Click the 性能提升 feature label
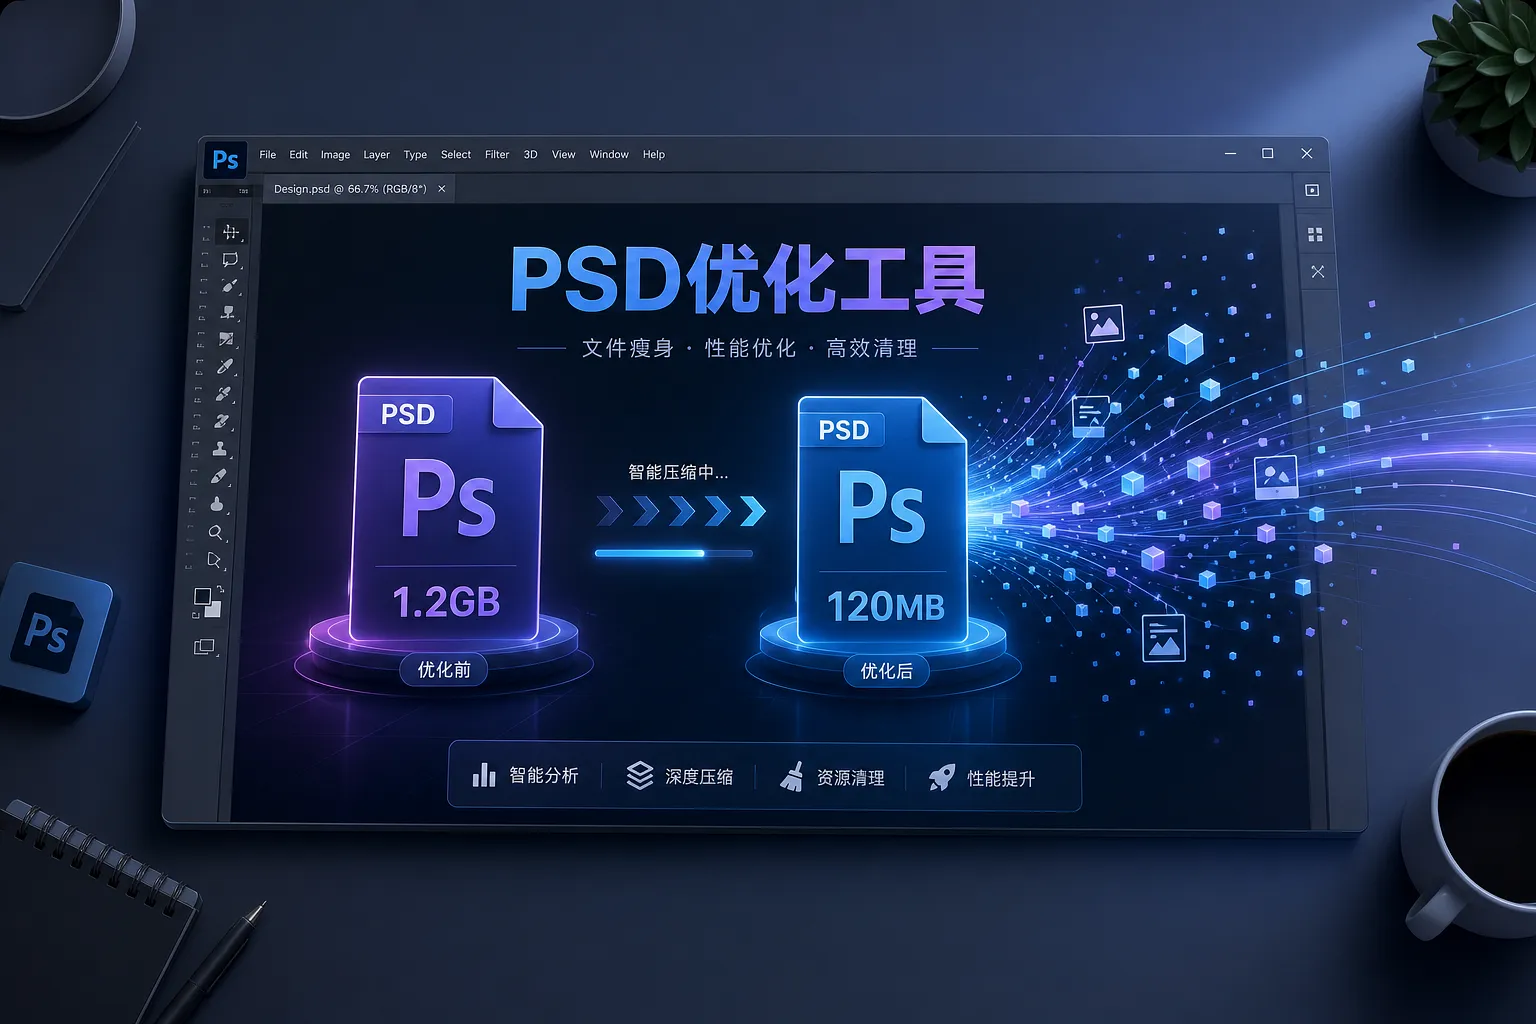Screen dimensions: 1536x1024 1001,779
